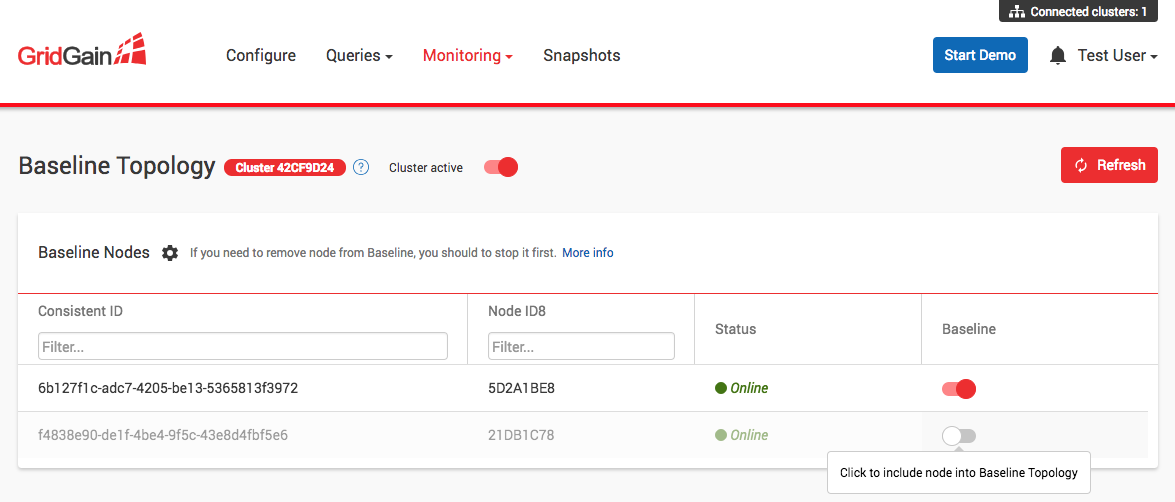This screenshot has width=1175, height=502.
Task: Click the Cluster 42CF9D24 badge
Action: [x=285, y=167]
